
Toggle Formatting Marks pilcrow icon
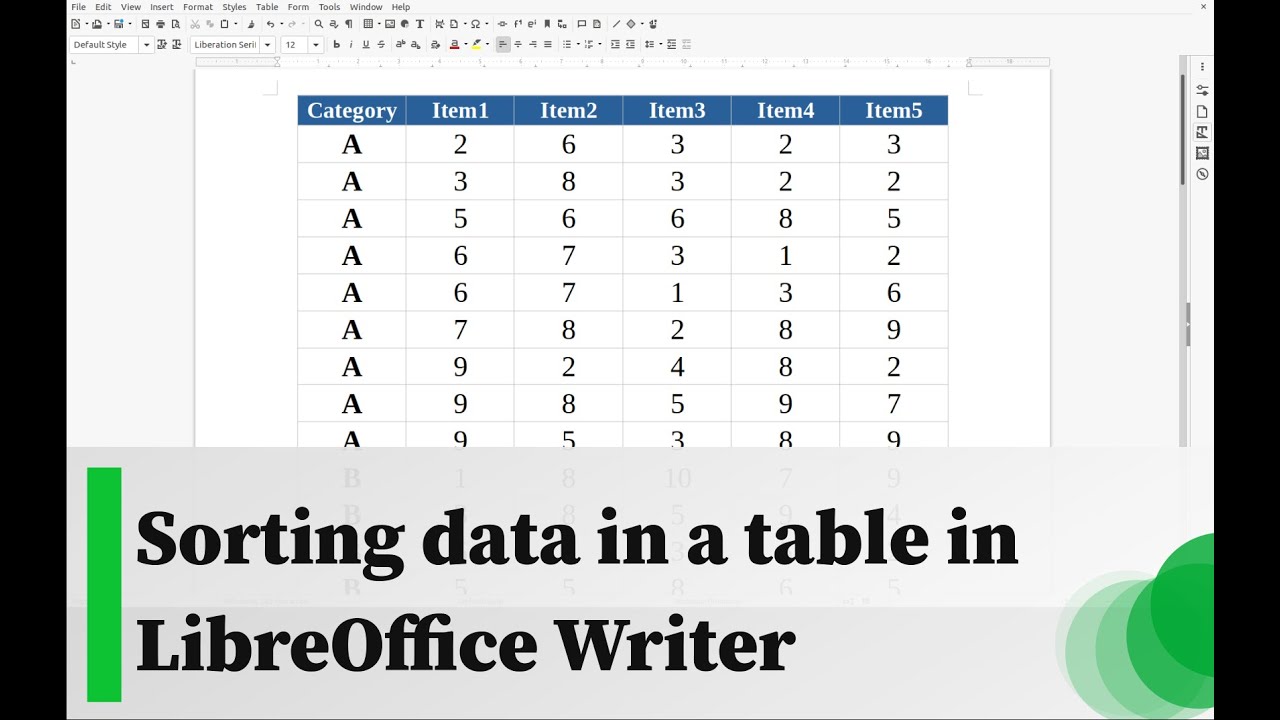pos(348,24)
